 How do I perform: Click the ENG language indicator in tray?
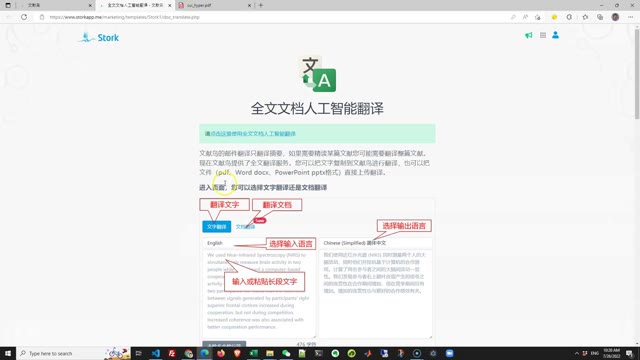click(595, 353)
